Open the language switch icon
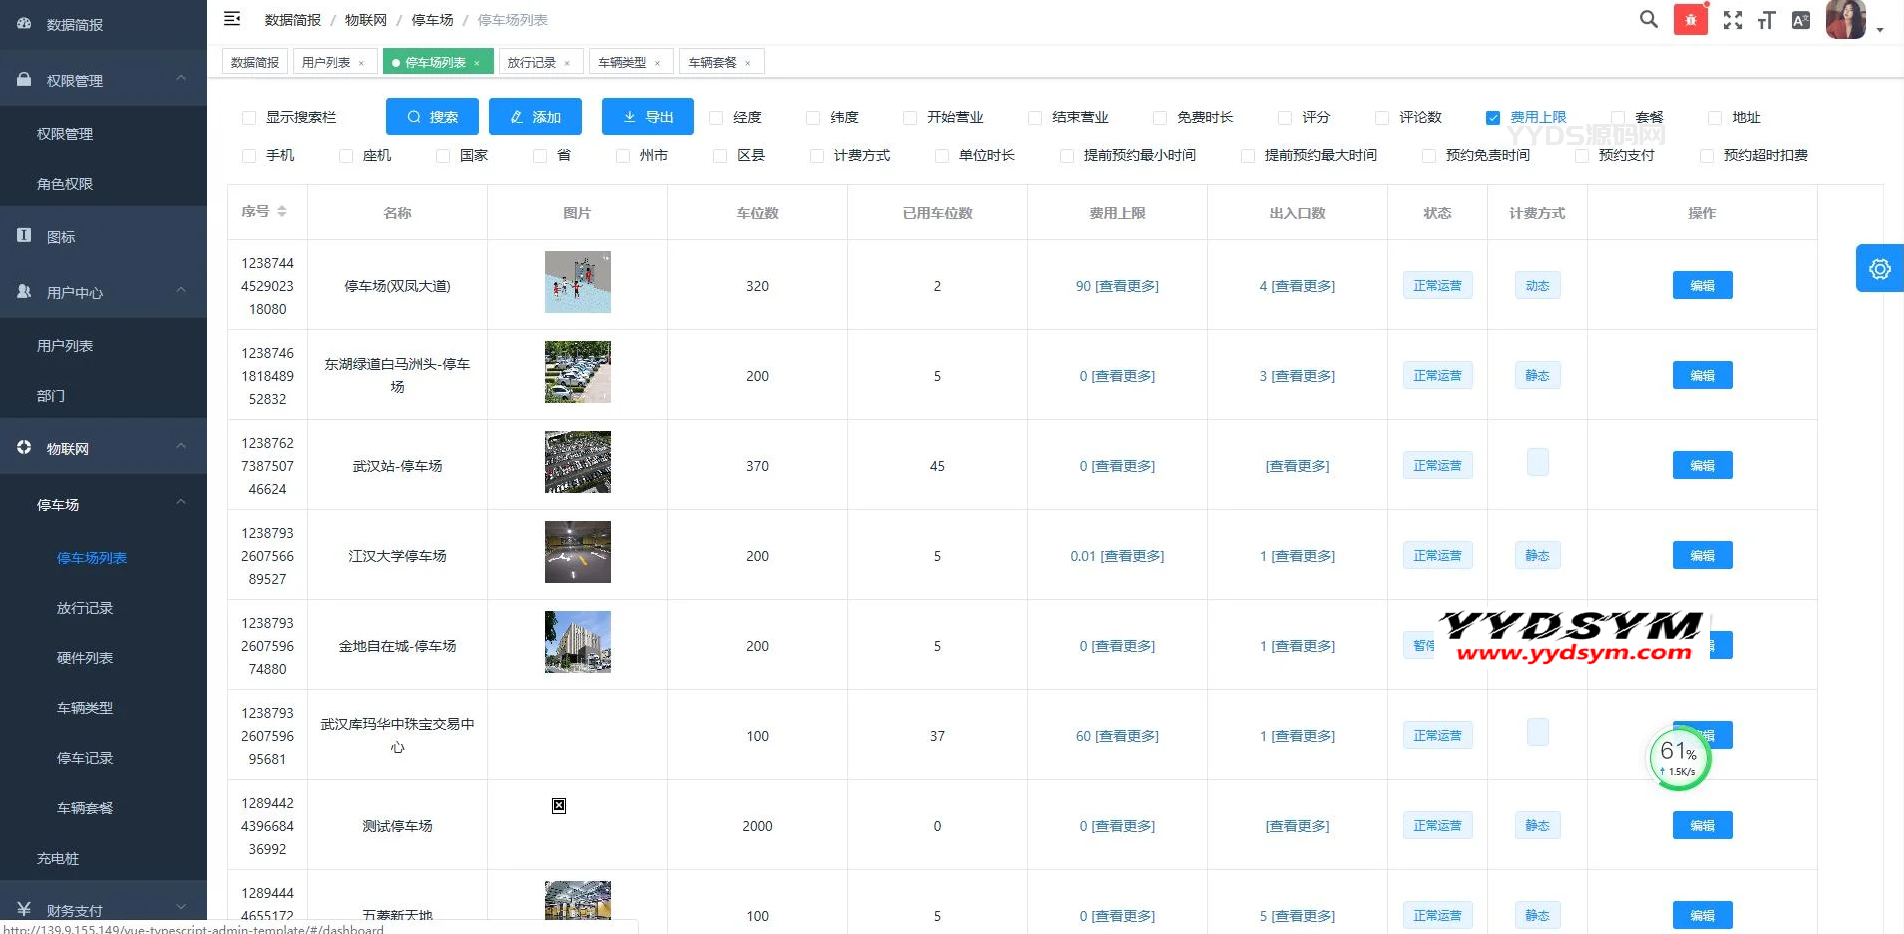1904x934 pixels. (1800, 20)
